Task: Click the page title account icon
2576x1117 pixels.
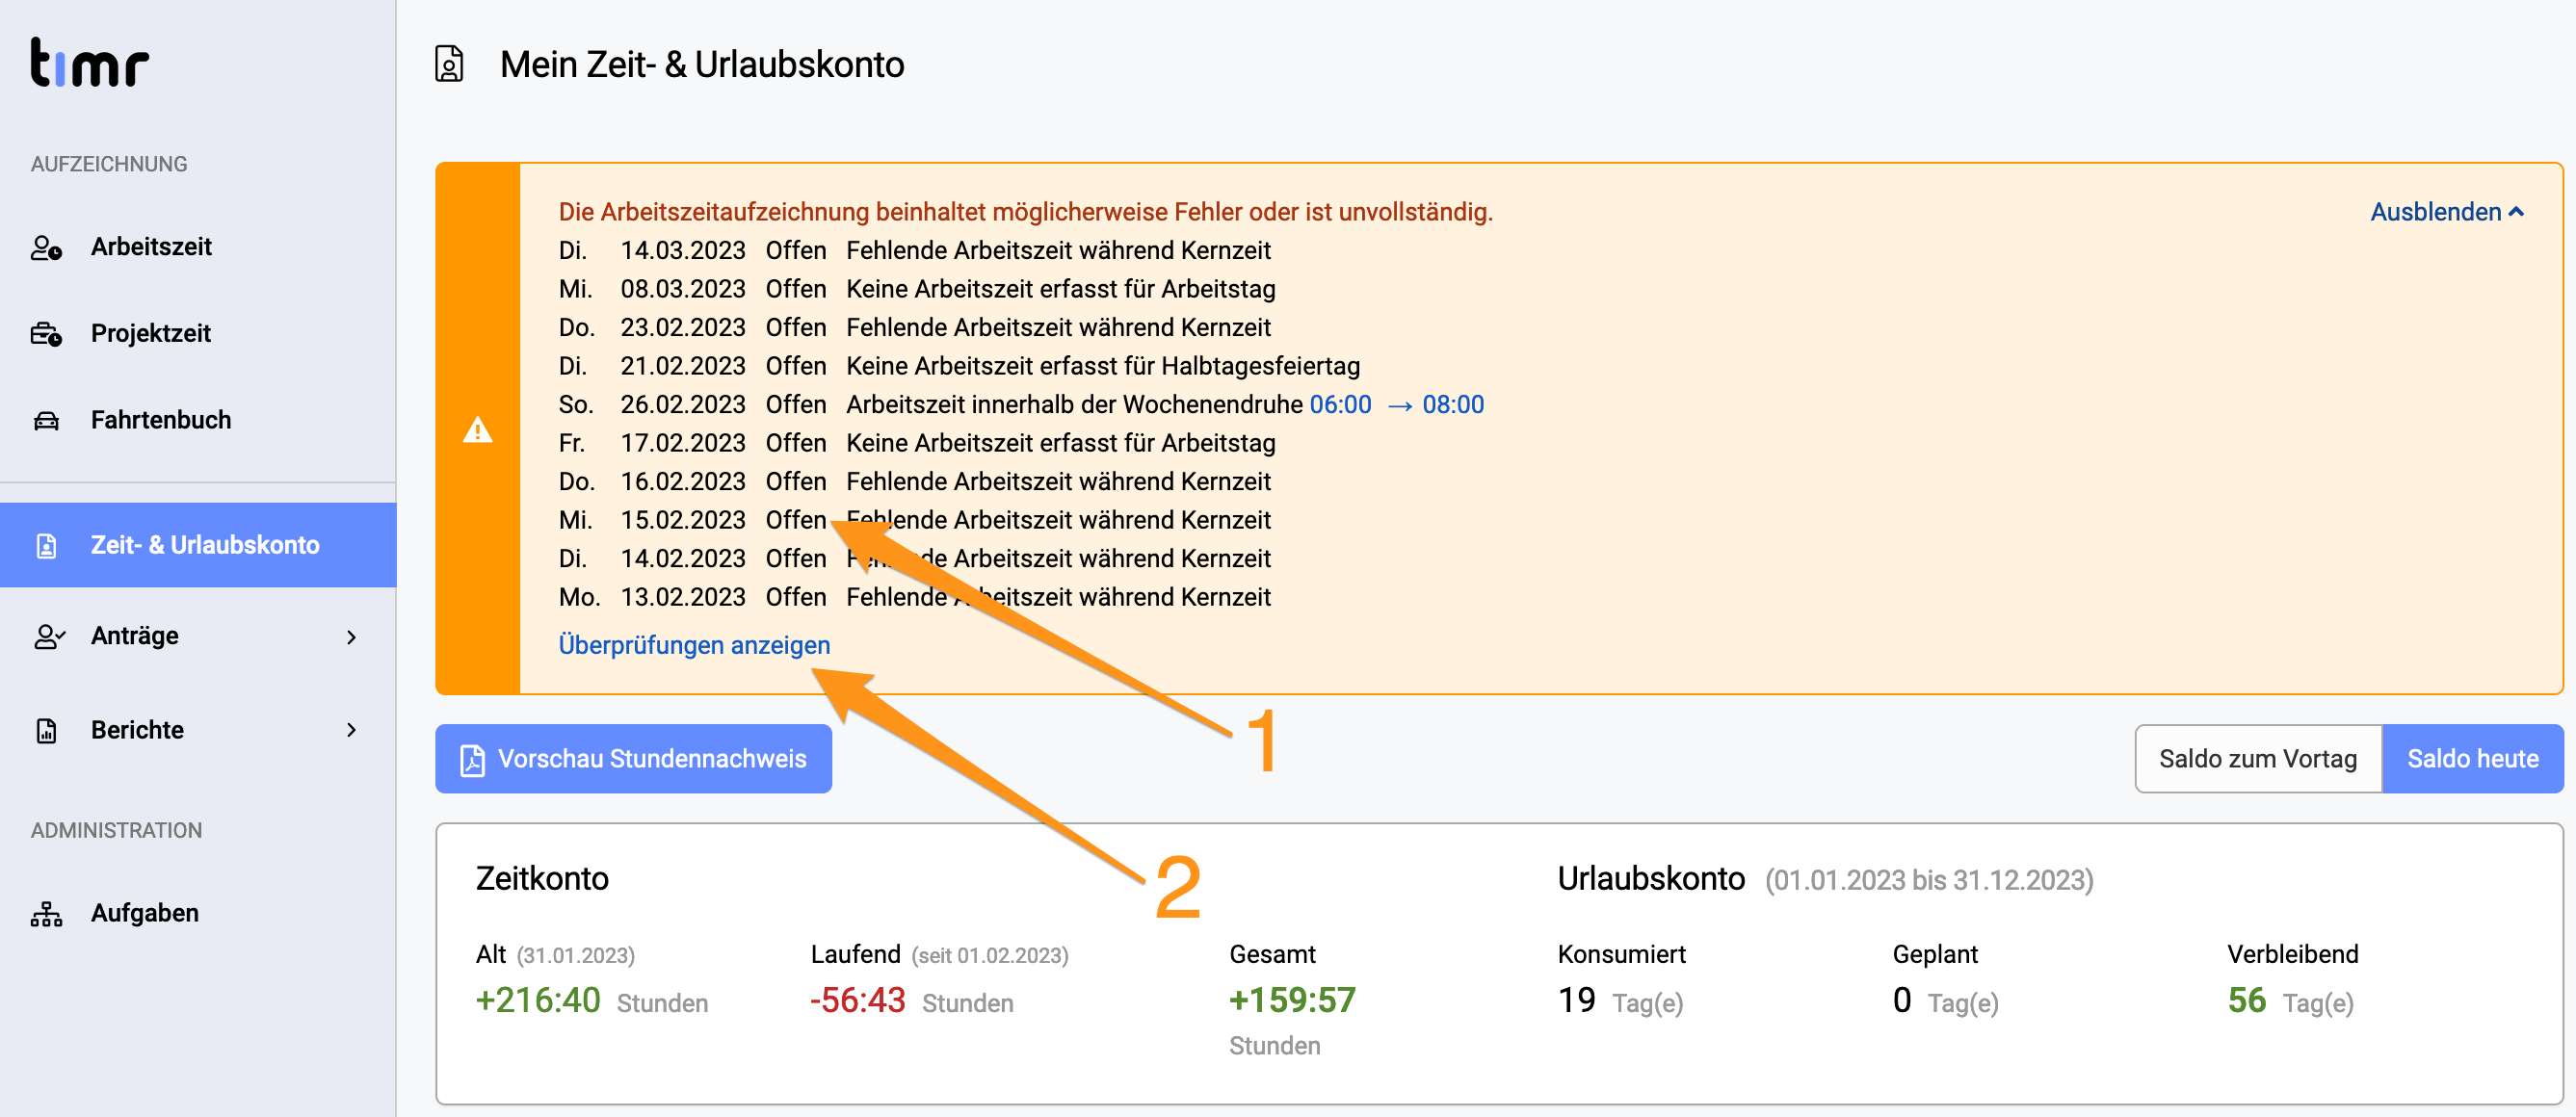Action: pos(449,64)
